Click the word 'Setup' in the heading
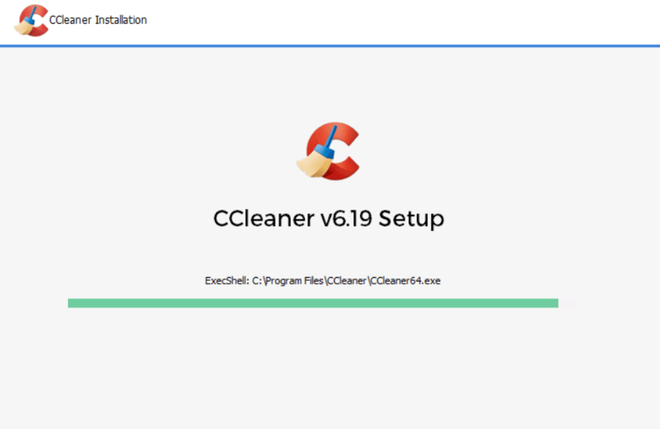Image resolution: width=660 pixels, height=429 pixels. click(x=411, y=219)
